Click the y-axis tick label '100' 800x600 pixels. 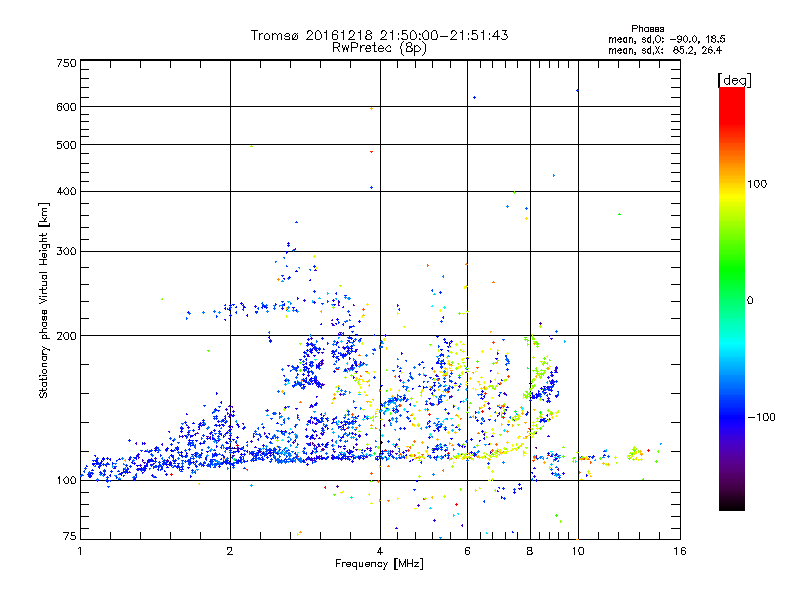(x=67, y=480)
